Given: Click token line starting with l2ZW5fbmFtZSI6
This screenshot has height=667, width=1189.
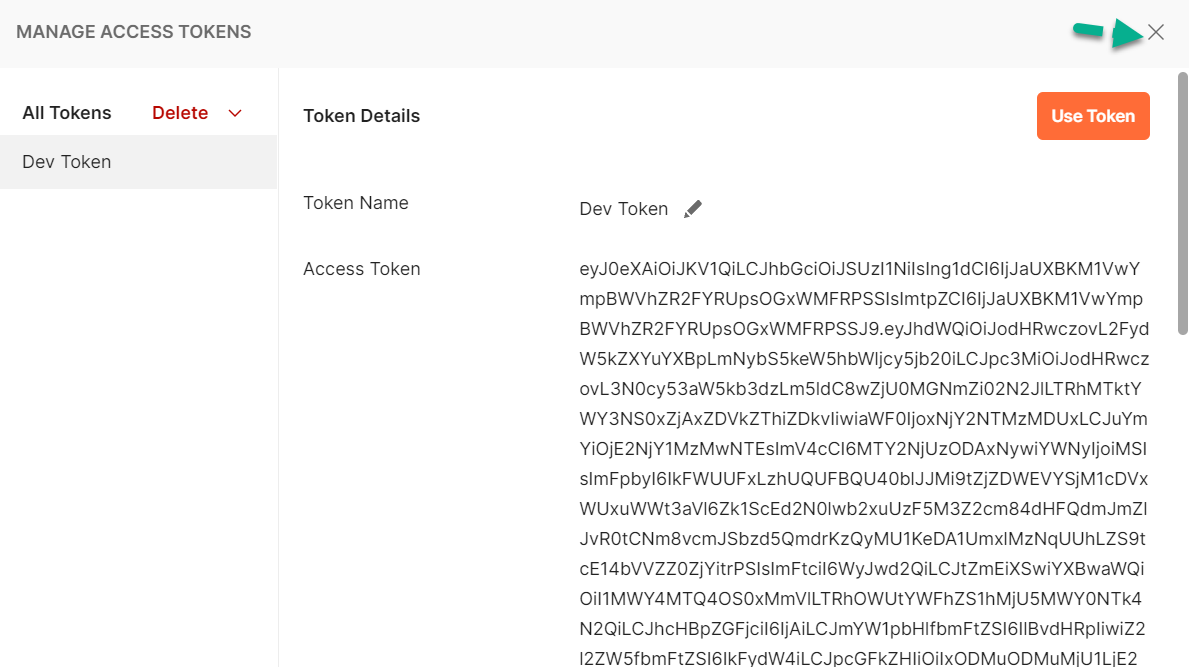Looking at the screenshot, I should click(858, 657).
